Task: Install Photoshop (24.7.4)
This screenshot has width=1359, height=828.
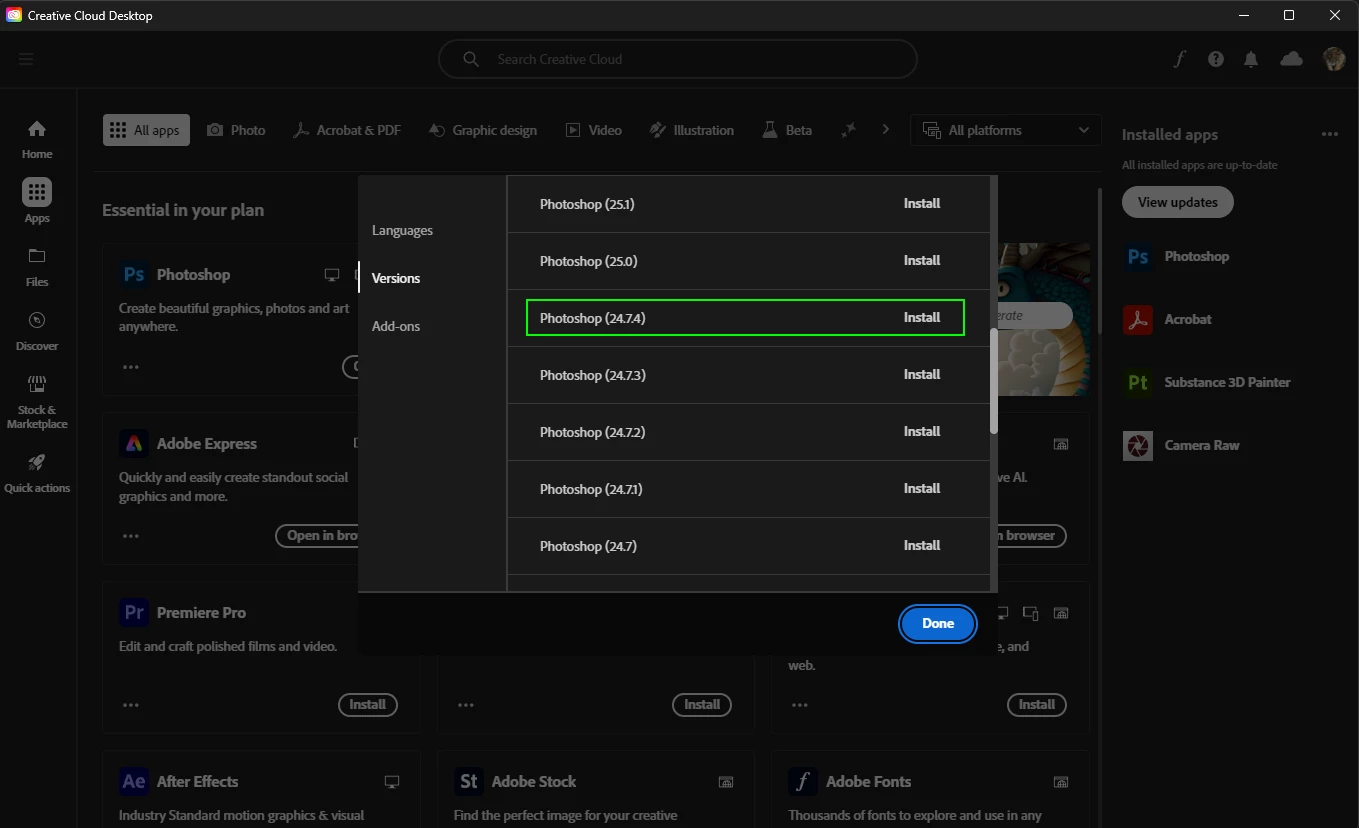Action: (922, 317)
